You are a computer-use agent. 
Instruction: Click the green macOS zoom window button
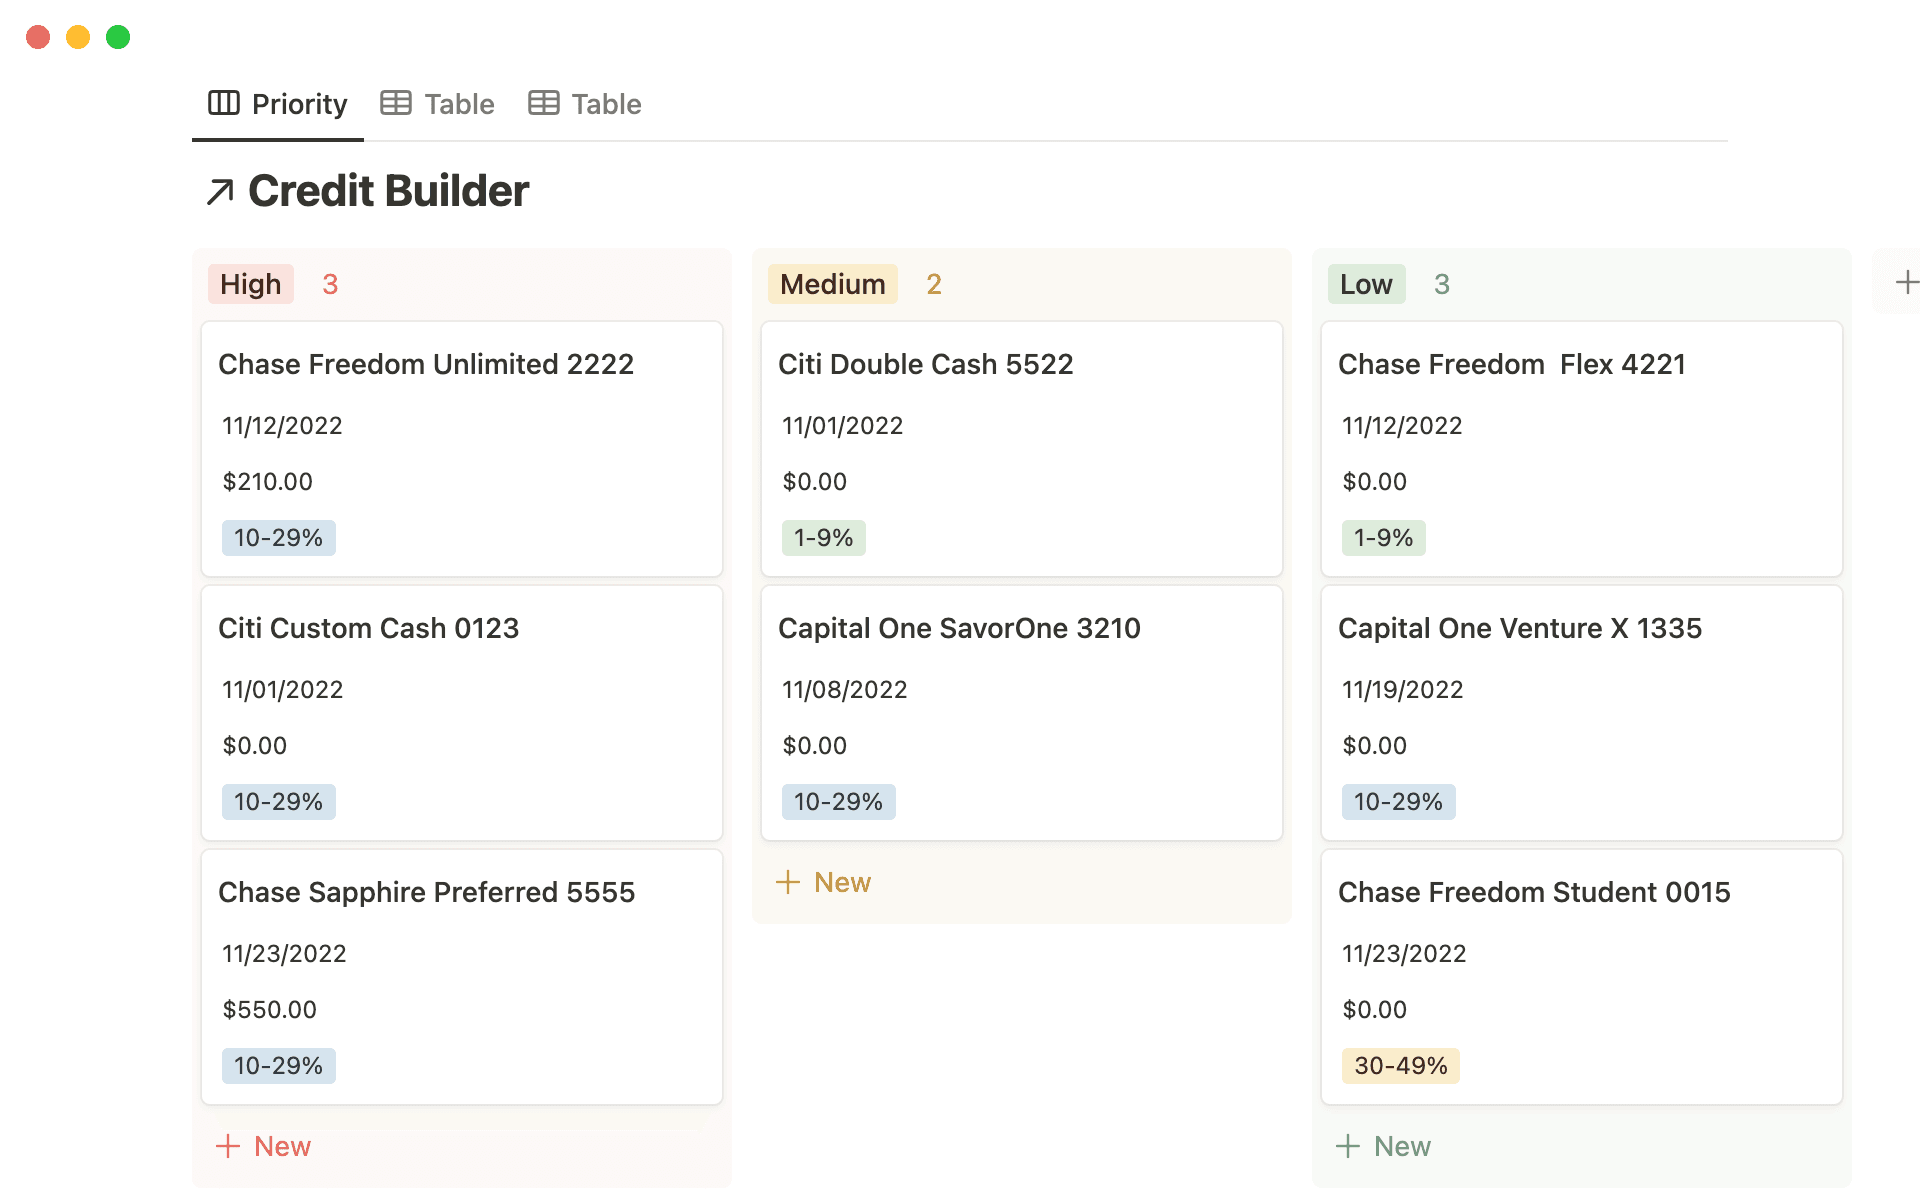coord(118,37)
